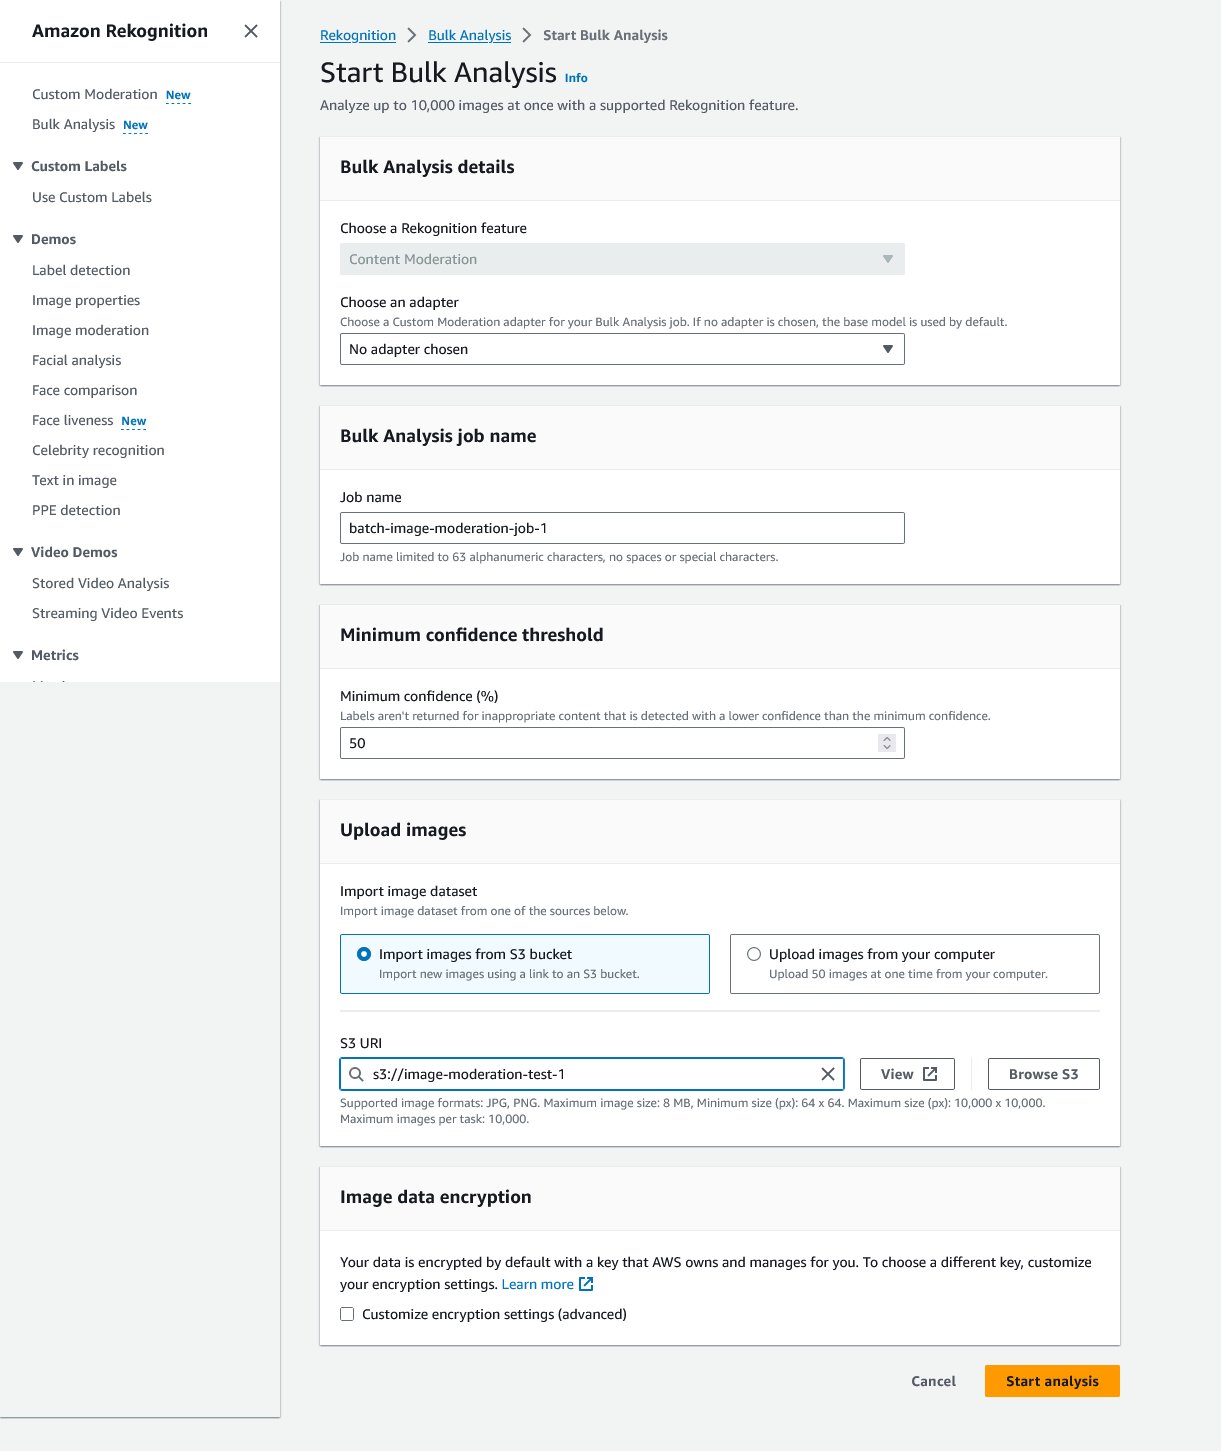Click the Job name input field
This screenshot has width=1221, height=1451.
(x=622, y=528)
